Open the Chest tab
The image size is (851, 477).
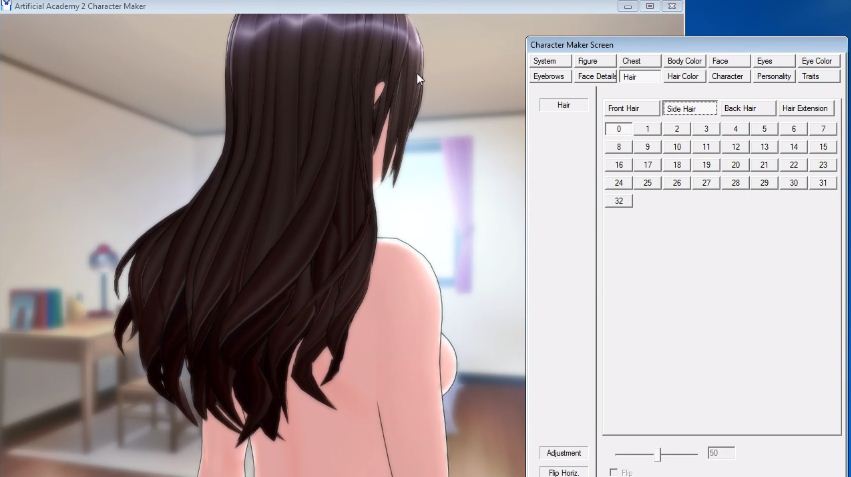coord(640,61)
